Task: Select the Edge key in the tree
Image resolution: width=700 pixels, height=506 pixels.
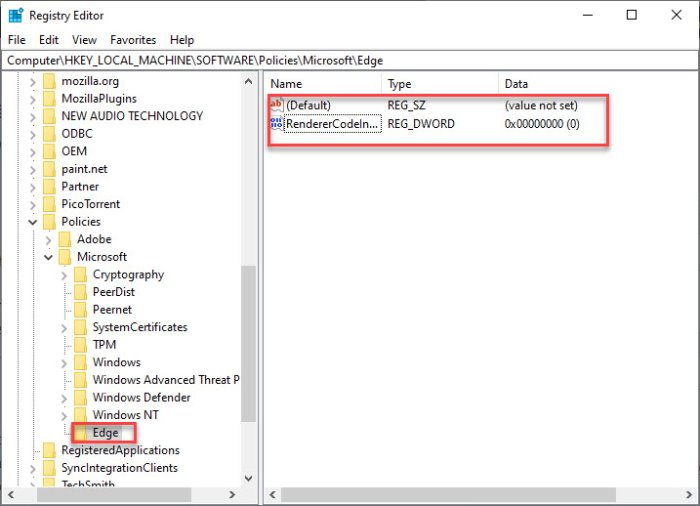Action: point(105,432)
